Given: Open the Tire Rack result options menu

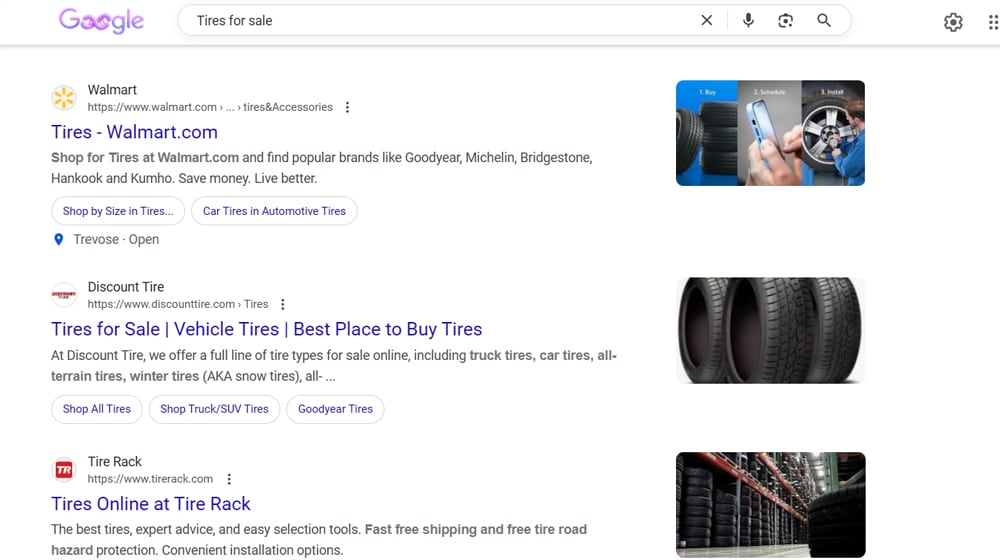Looking at the screenshot, I should click(229, 479).
